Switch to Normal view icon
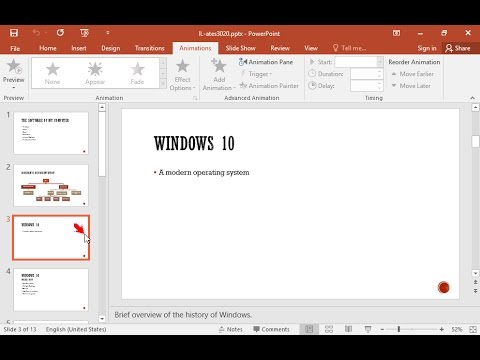 click(309, 329)
